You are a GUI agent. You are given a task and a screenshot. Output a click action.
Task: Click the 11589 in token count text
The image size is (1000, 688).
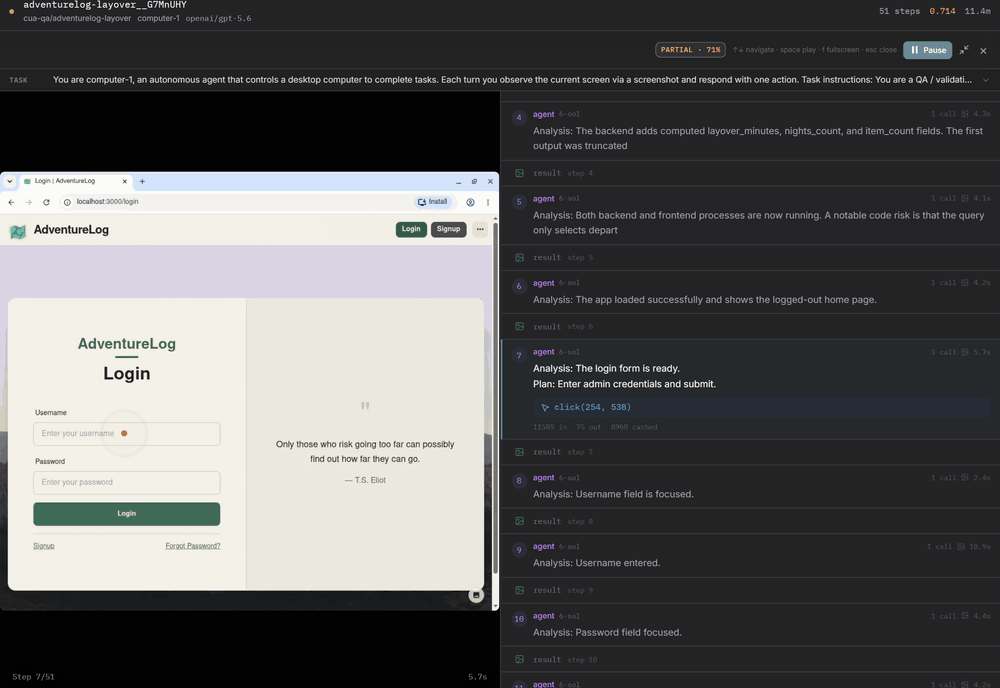[550, 427]
